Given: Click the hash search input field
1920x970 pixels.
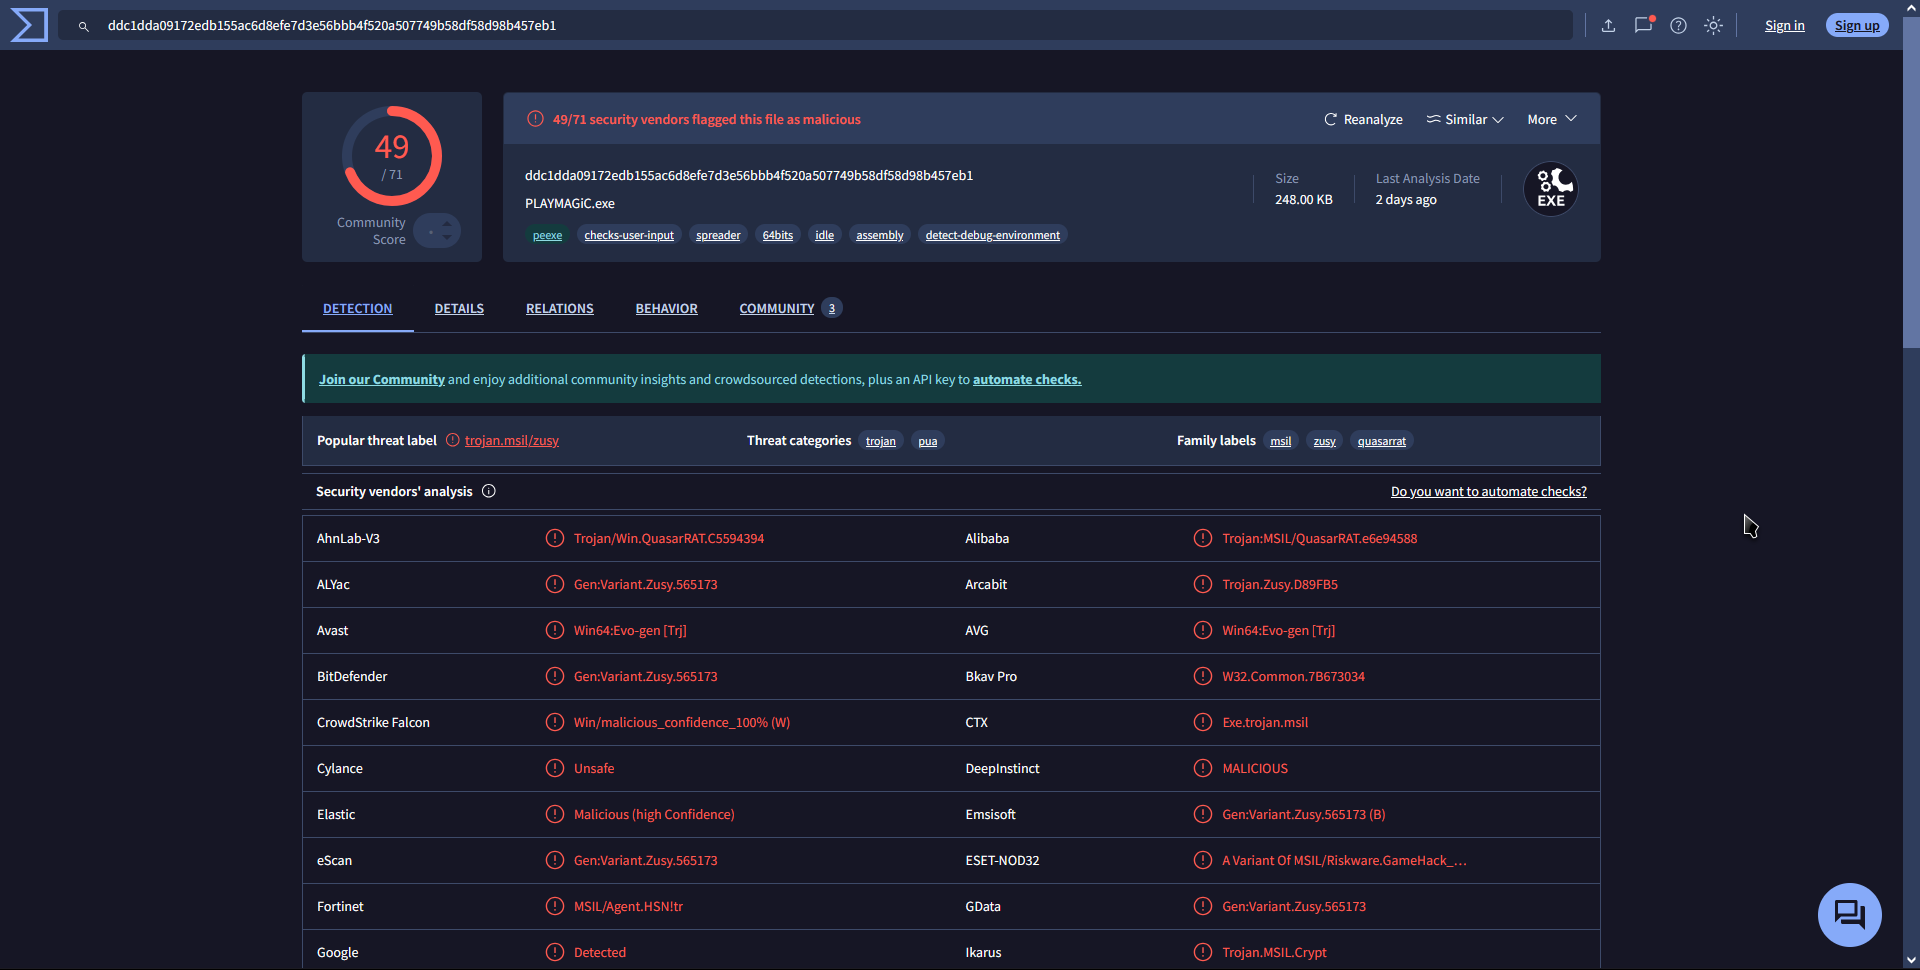Looking at the screenshot, I should (815, 25).
